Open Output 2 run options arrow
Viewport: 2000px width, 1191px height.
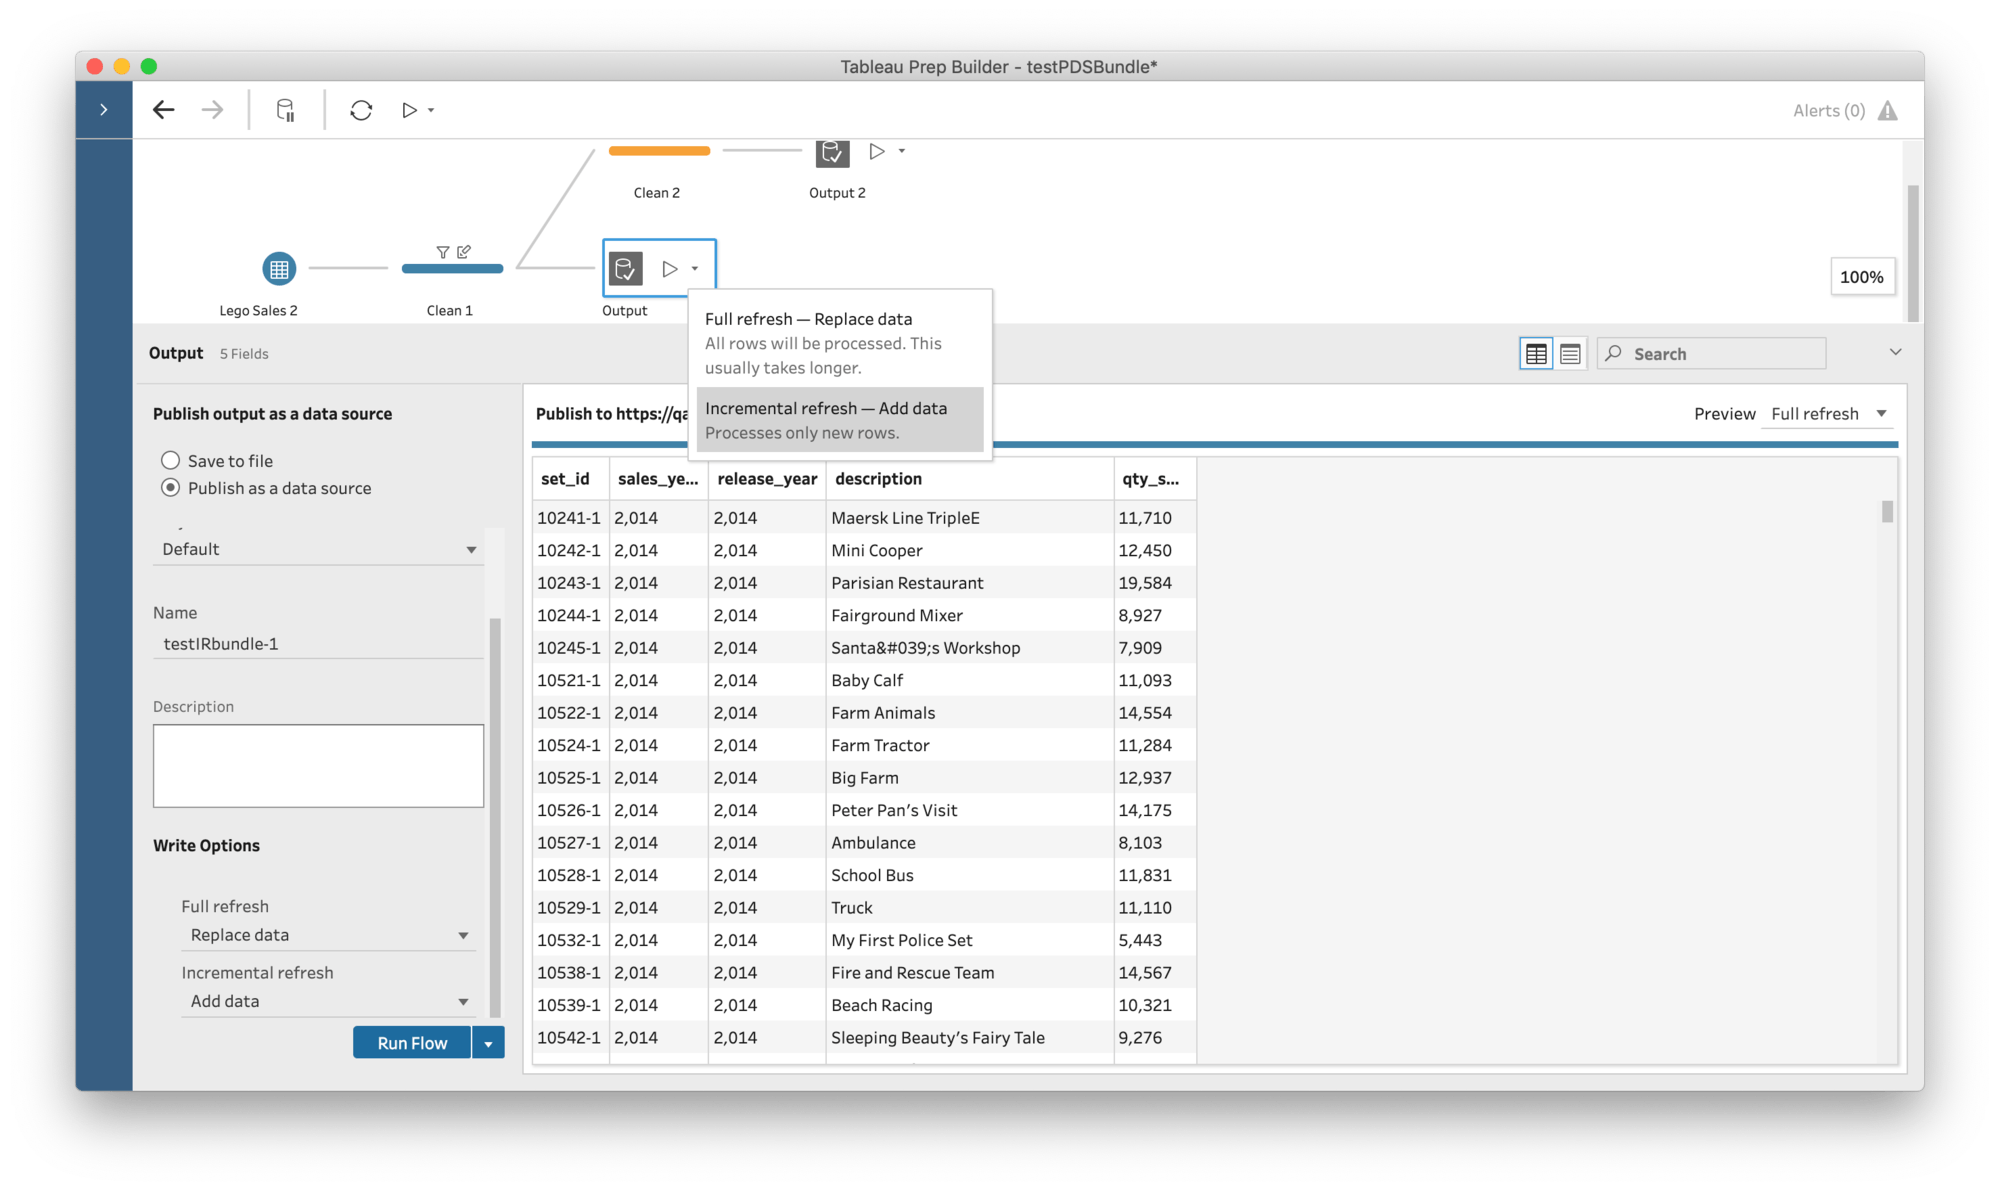click(x=902, y=151)
